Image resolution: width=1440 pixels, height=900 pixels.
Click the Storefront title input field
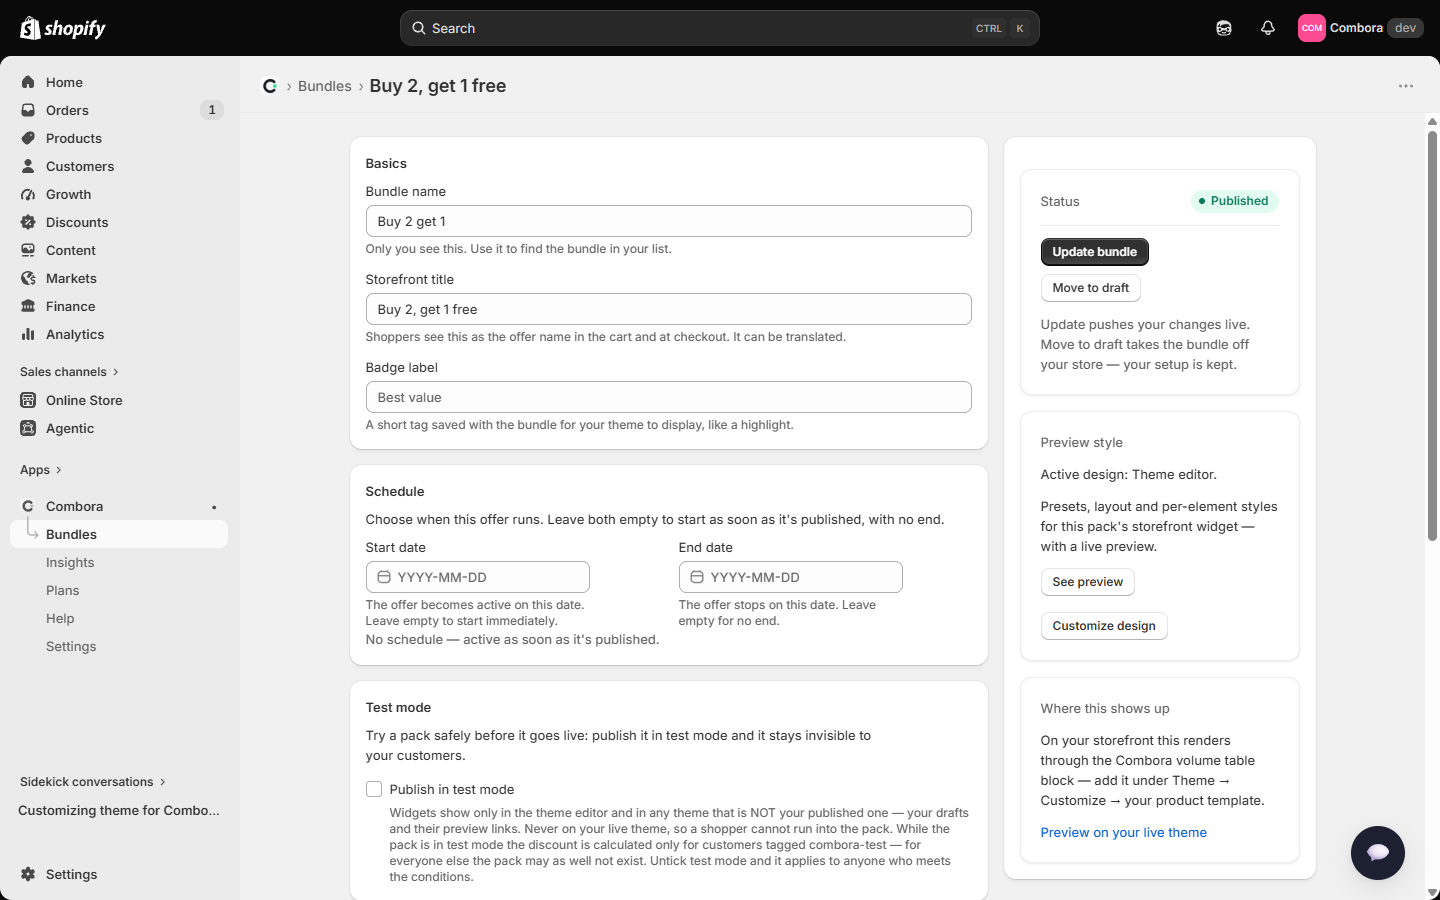669,309
